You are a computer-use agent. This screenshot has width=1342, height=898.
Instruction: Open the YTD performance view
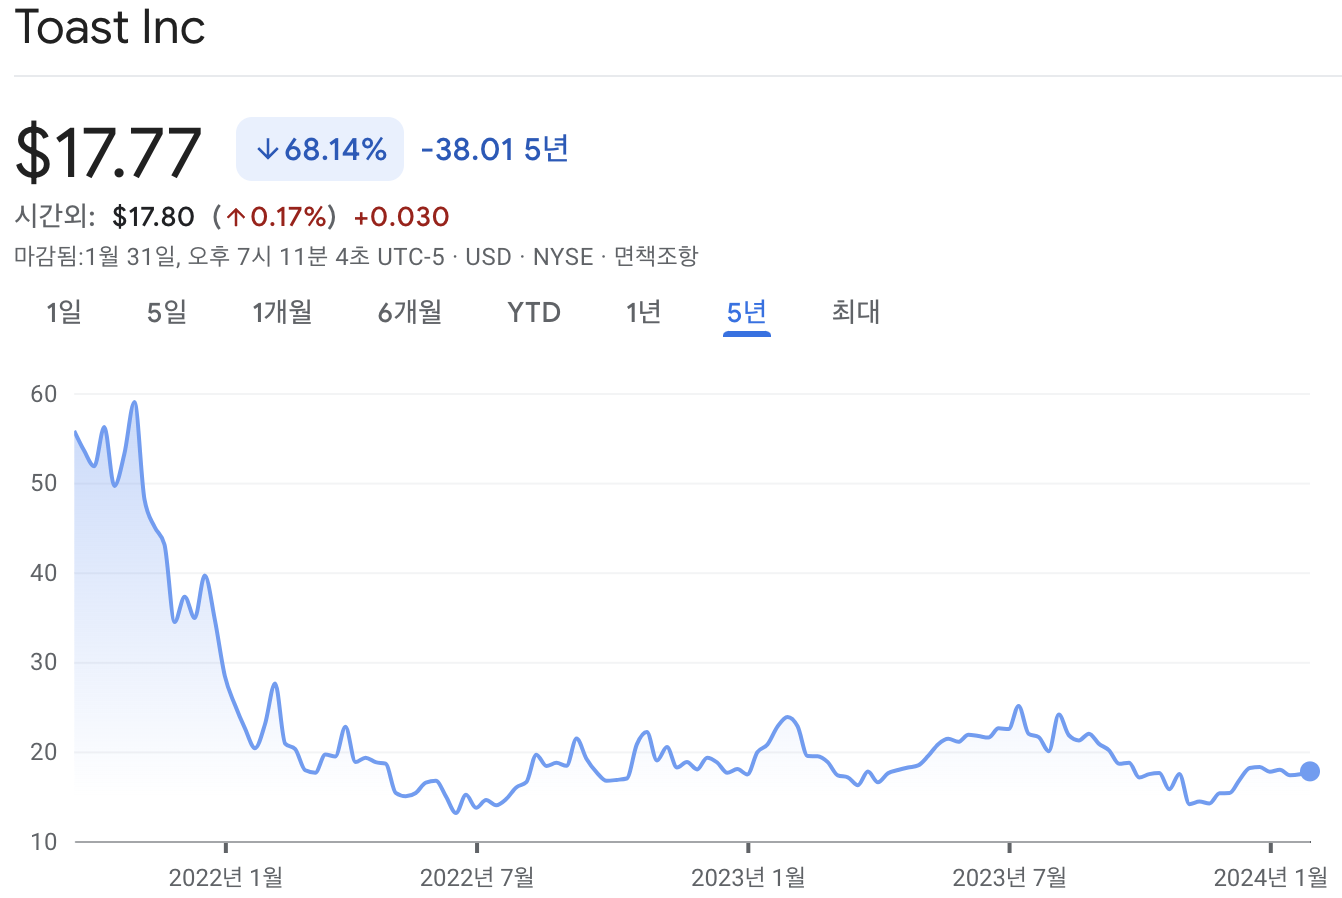tap(533, 312)
